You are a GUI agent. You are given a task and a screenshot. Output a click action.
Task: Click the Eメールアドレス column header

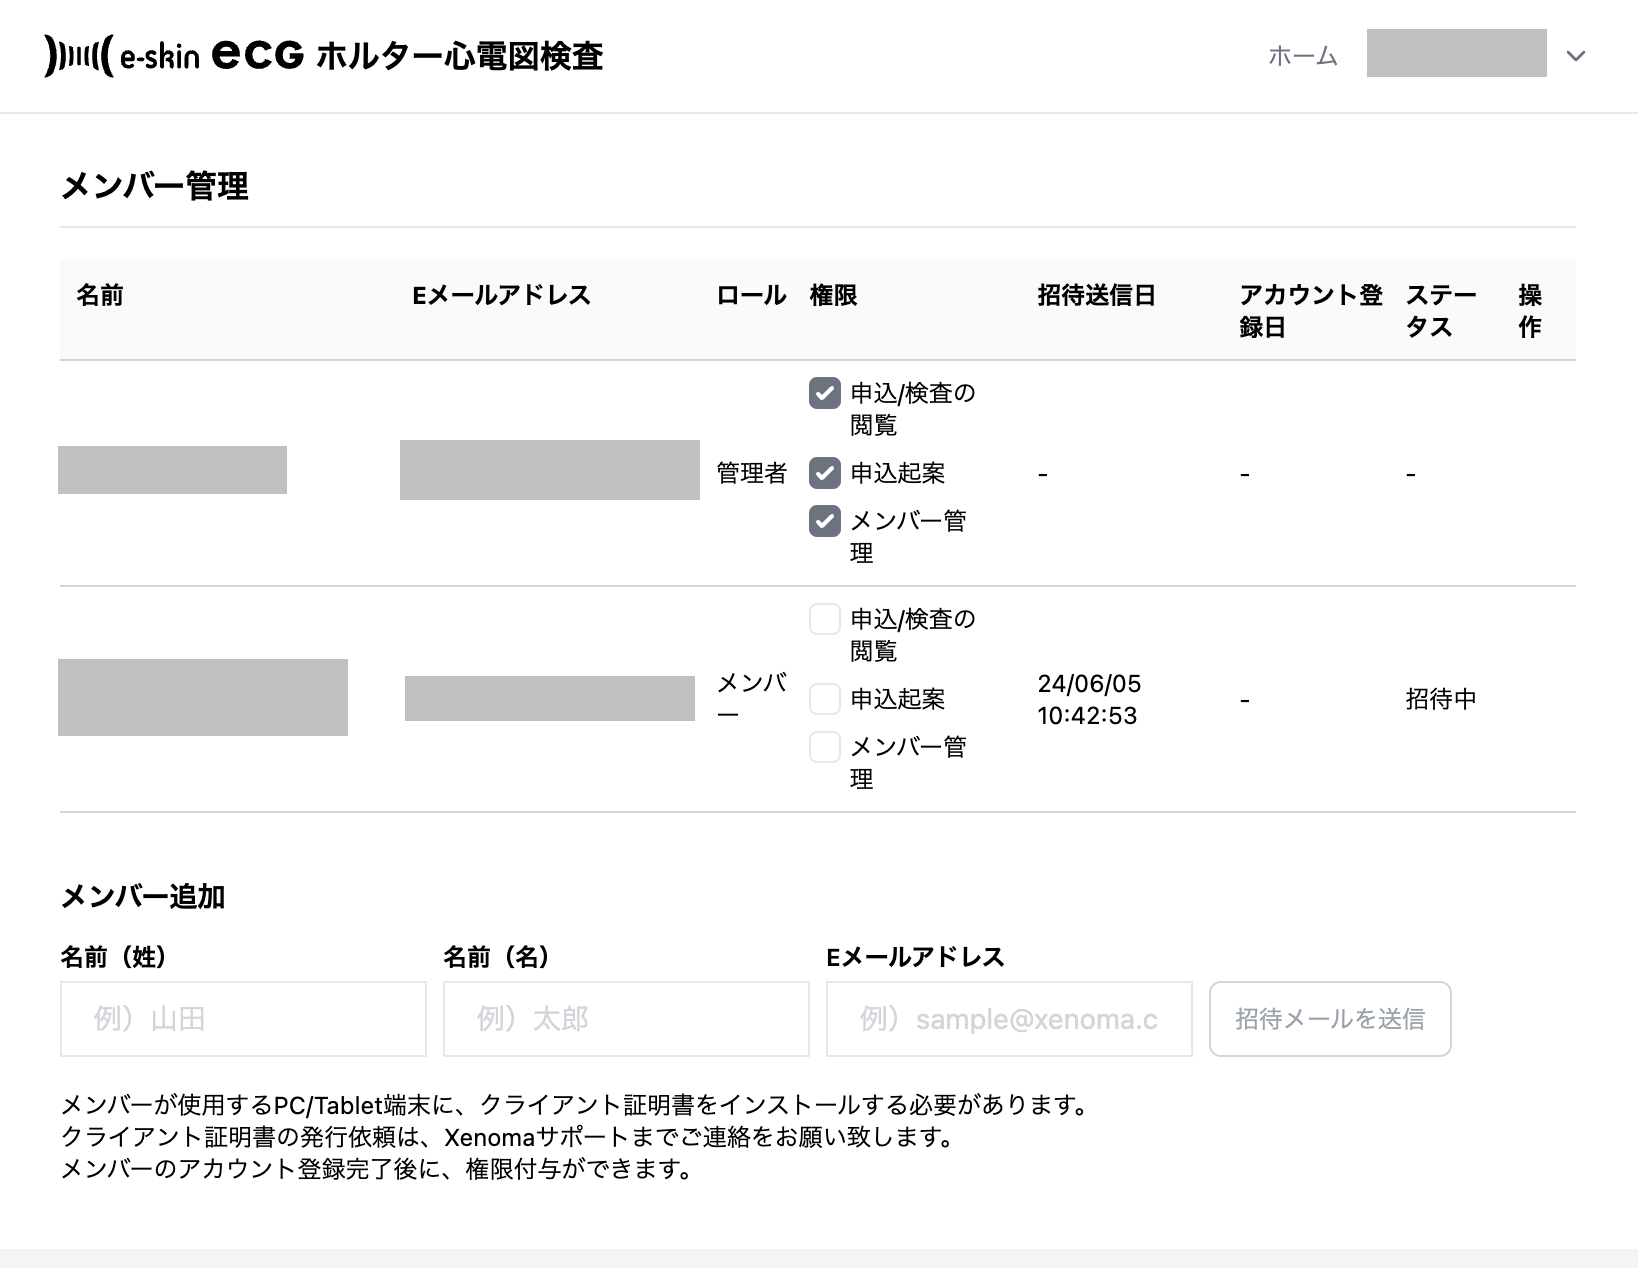coord(501,295)
